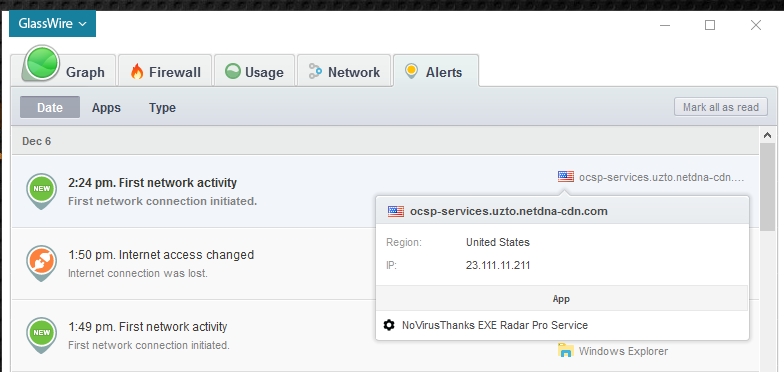Click NoVirusThanks EXE Radar Pro Service entry
784x372 pixels.
point(494,326)
